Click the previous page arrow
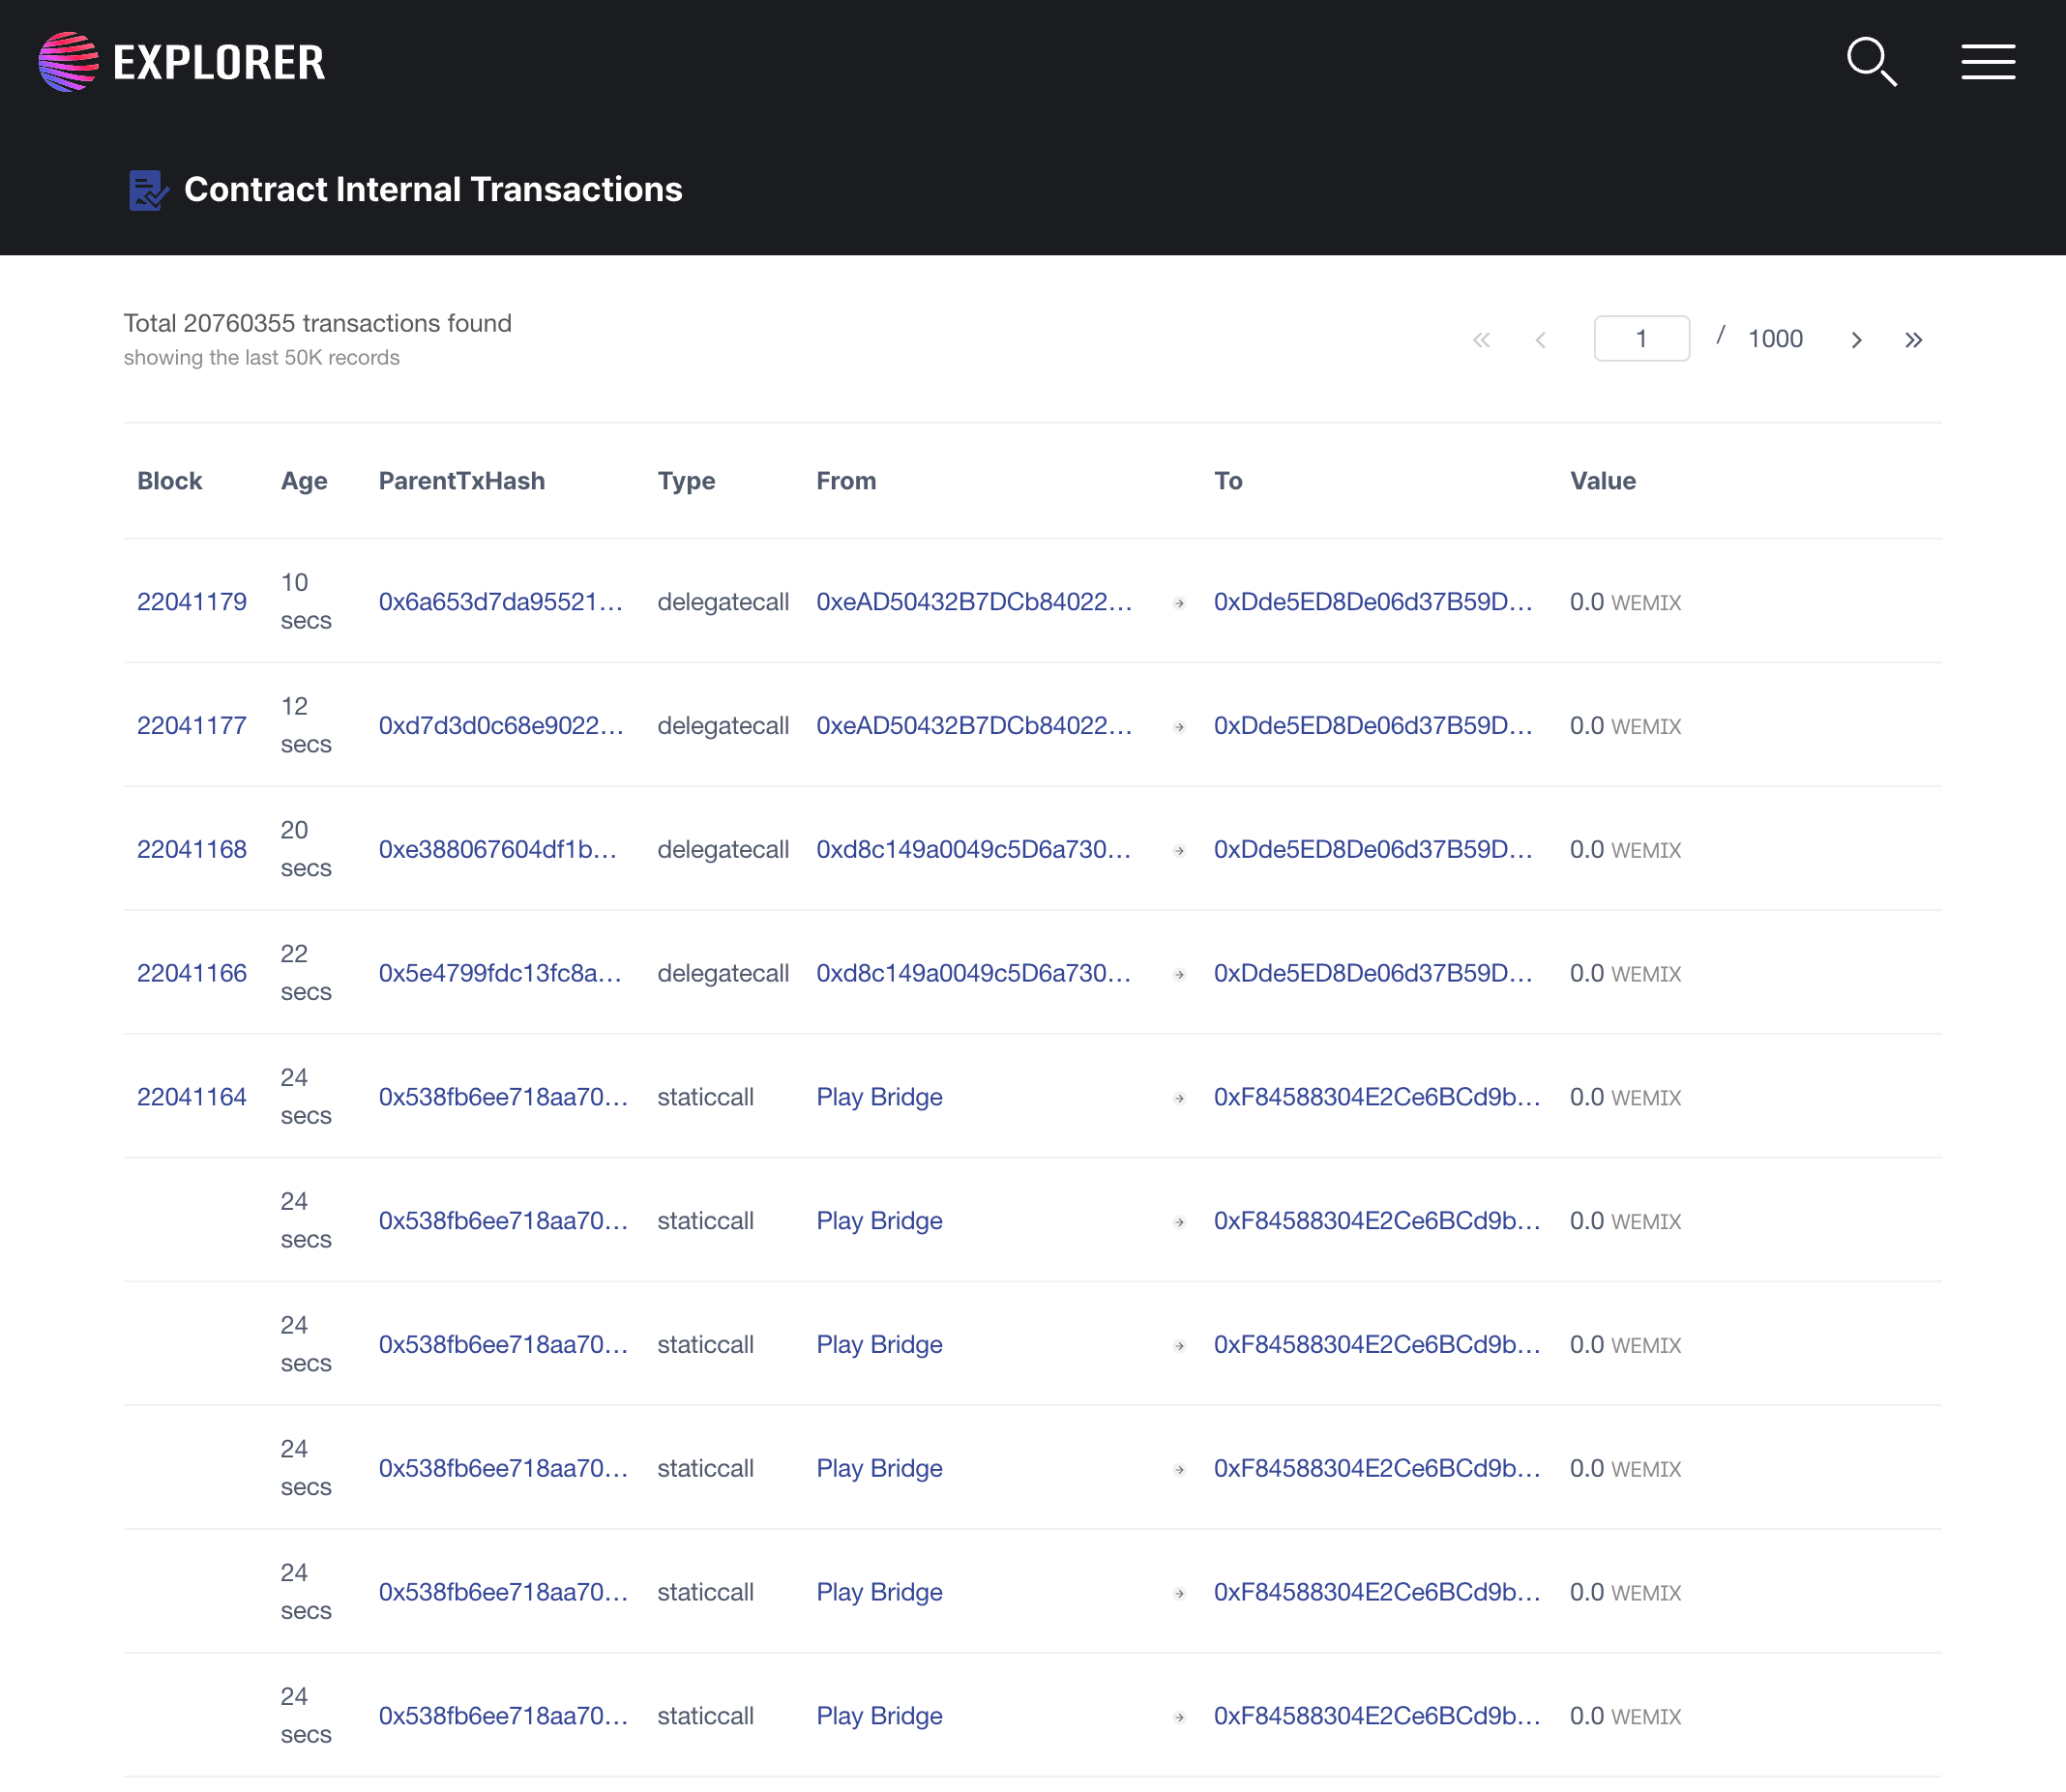This screenshot has width=2066, height=1792. tap(1540, 340)
